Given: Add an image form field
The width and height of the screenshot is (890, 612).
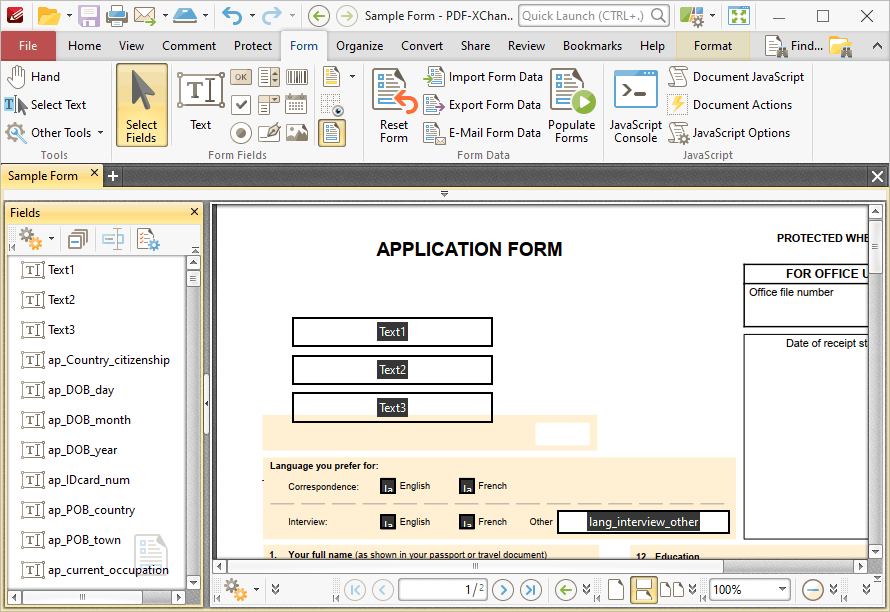Looking at the screenshot, I should [x=296, y=133].
